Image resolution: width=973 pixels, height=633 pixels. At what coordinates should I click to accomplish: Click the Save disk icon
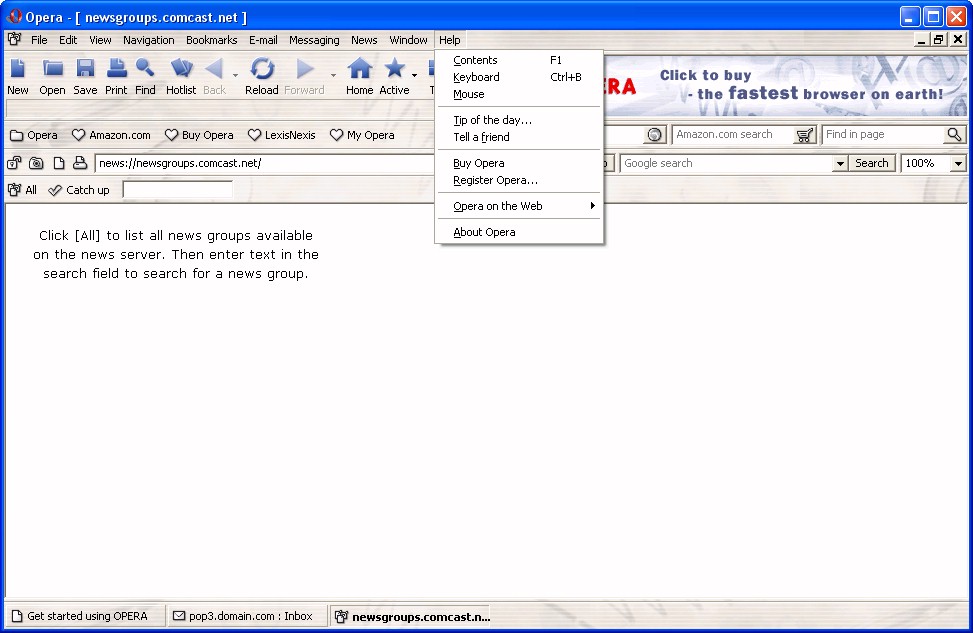pyautogui.click(x=85, y=69)
